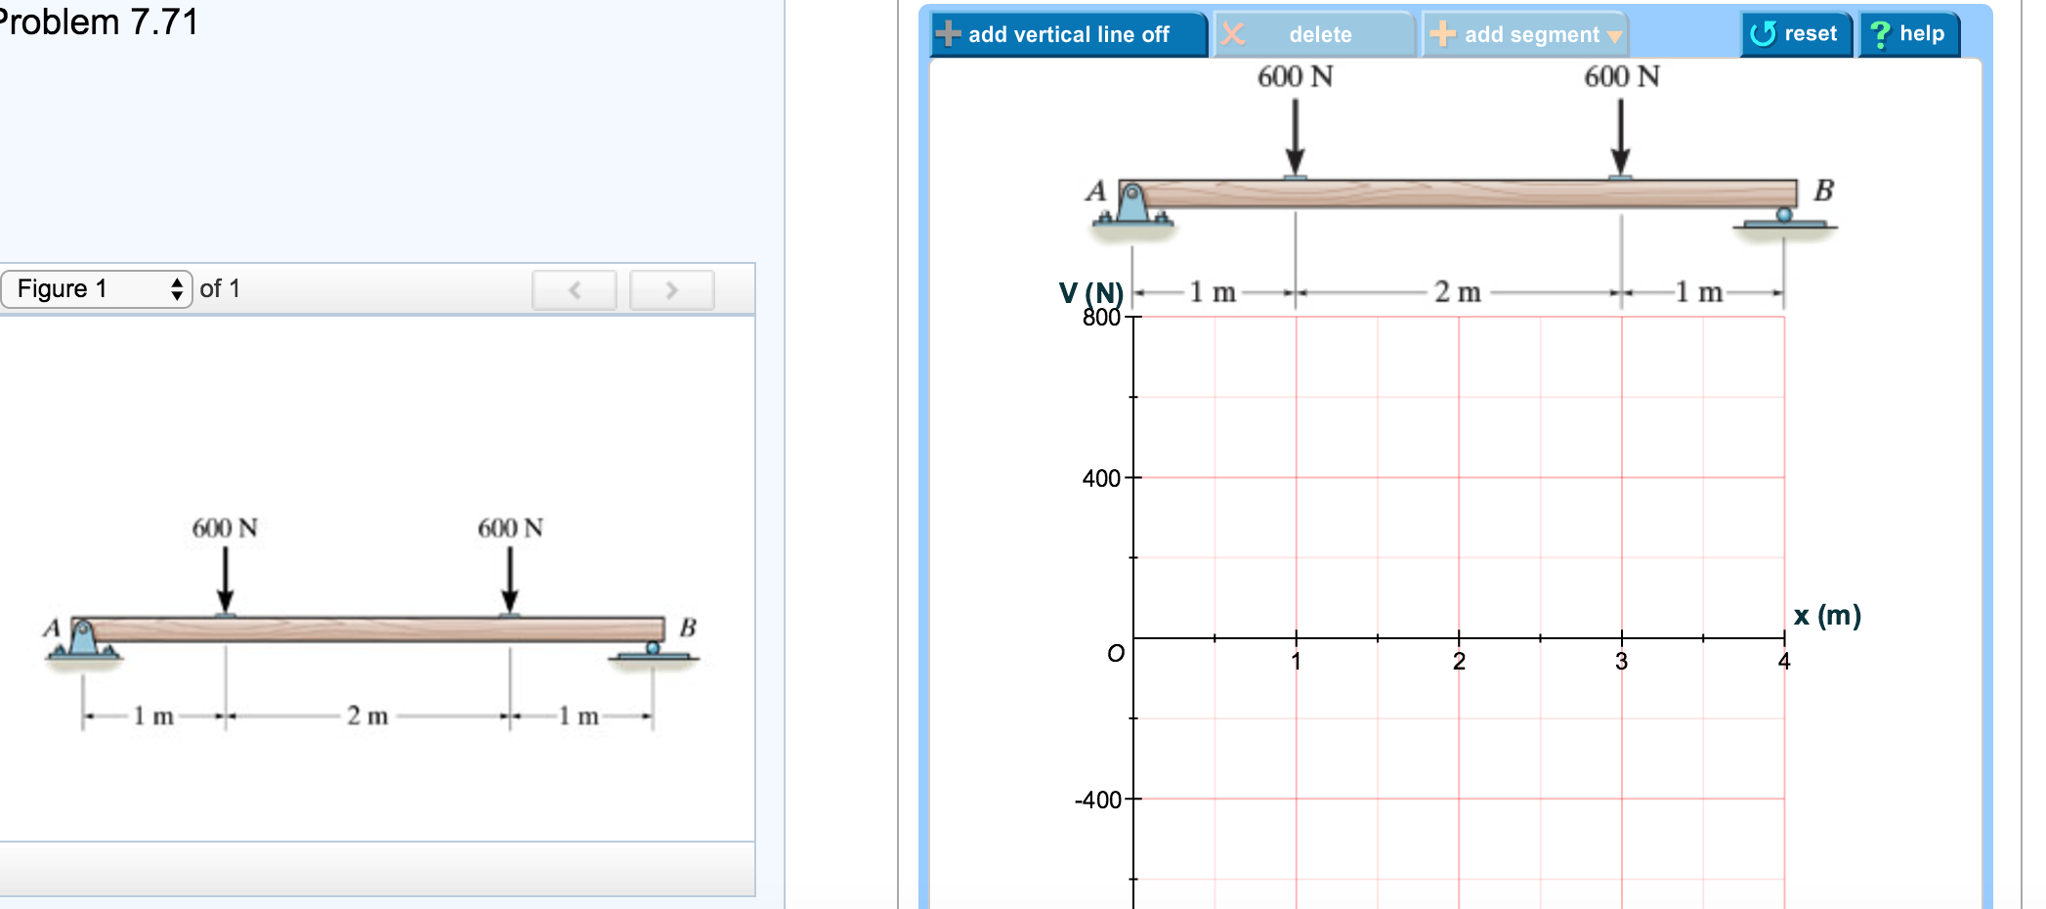This screenshot has width=2046, height=909.
Task: Click the grid at x equals 2
Action: 1458,636
